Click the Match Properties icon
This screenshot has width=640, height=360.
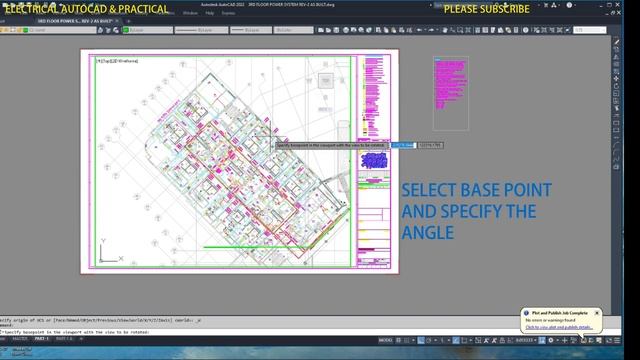(x=402, y=30)
